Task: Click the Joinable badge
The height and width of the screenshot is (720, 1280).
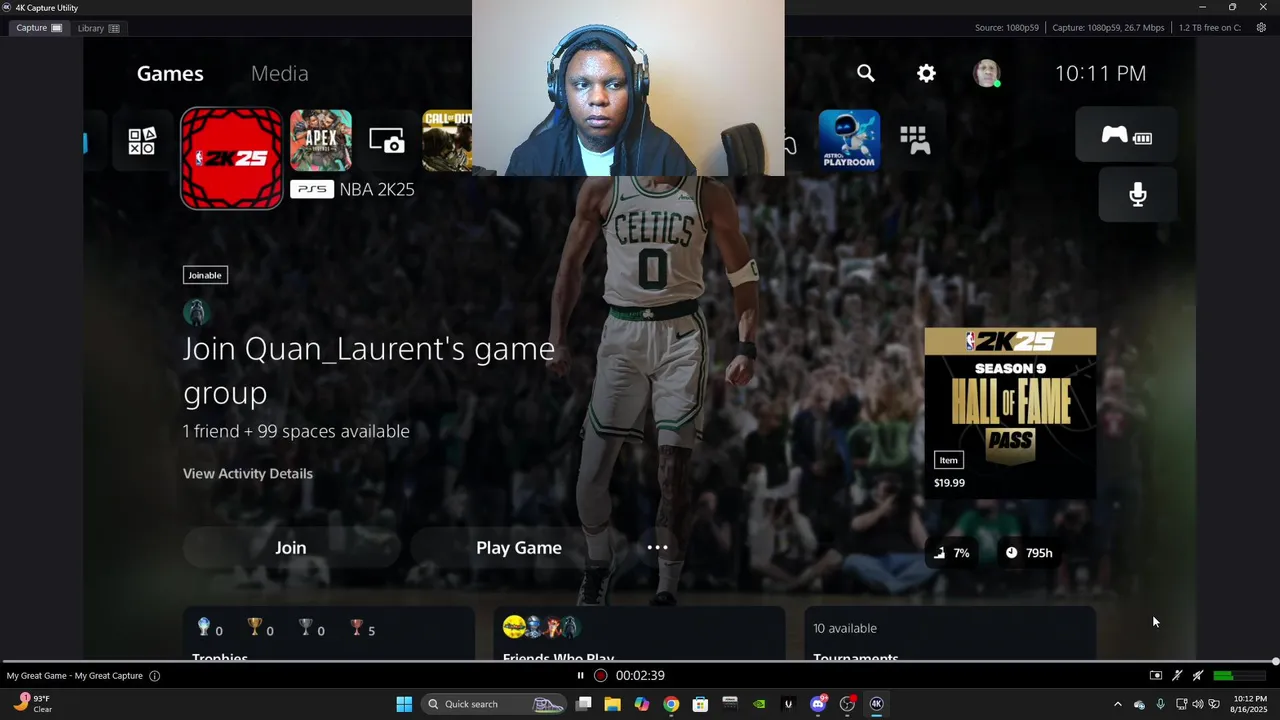Action: click(x=205, y=275)
